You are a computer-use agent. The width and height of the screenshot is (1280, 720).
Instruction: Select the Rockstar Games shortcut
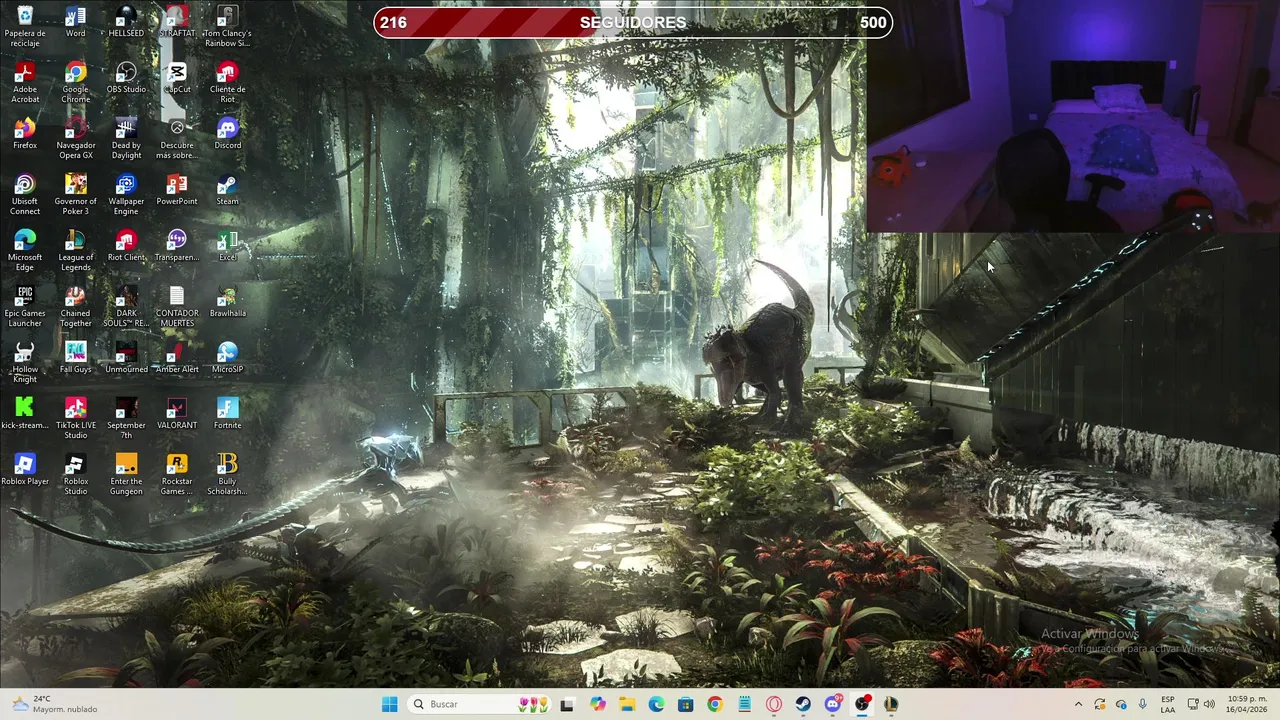[177, 474]
